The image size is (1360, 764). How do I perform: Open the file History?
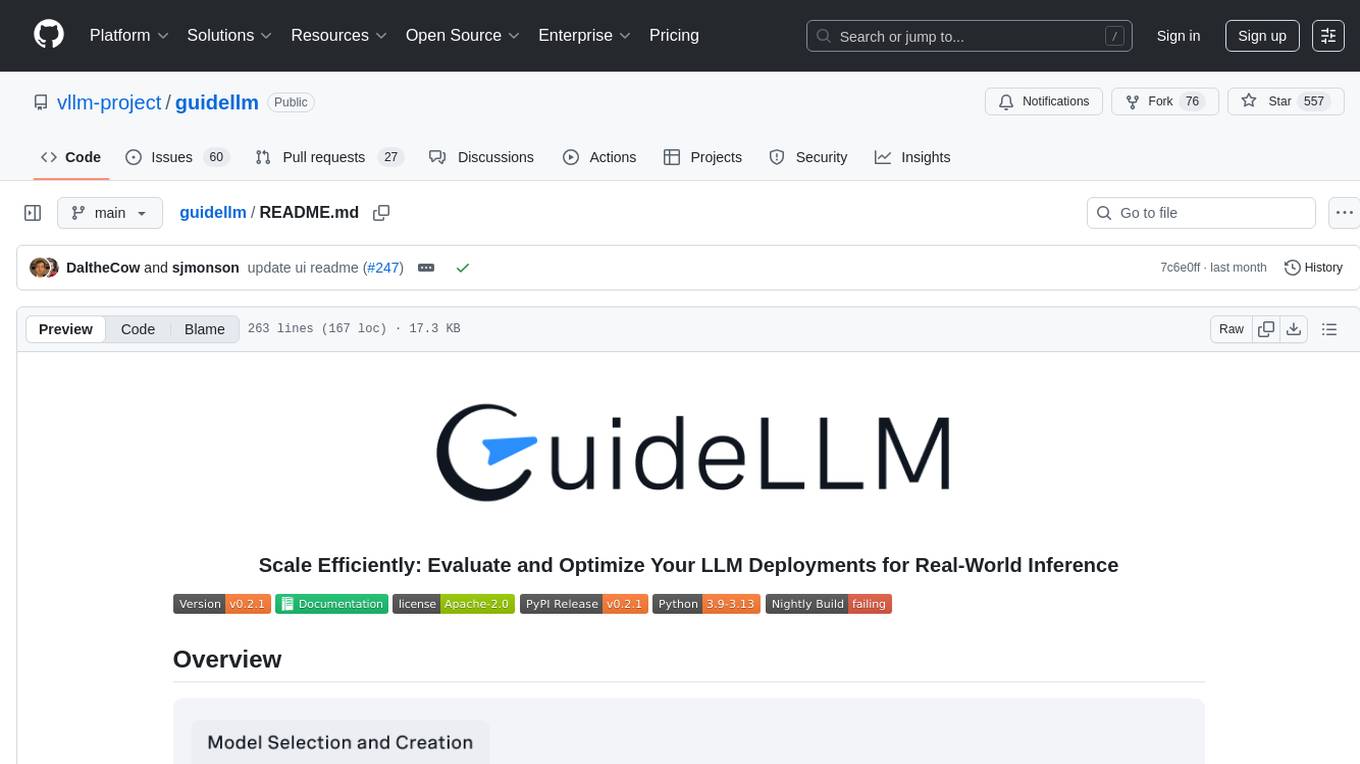(1313, 267)
